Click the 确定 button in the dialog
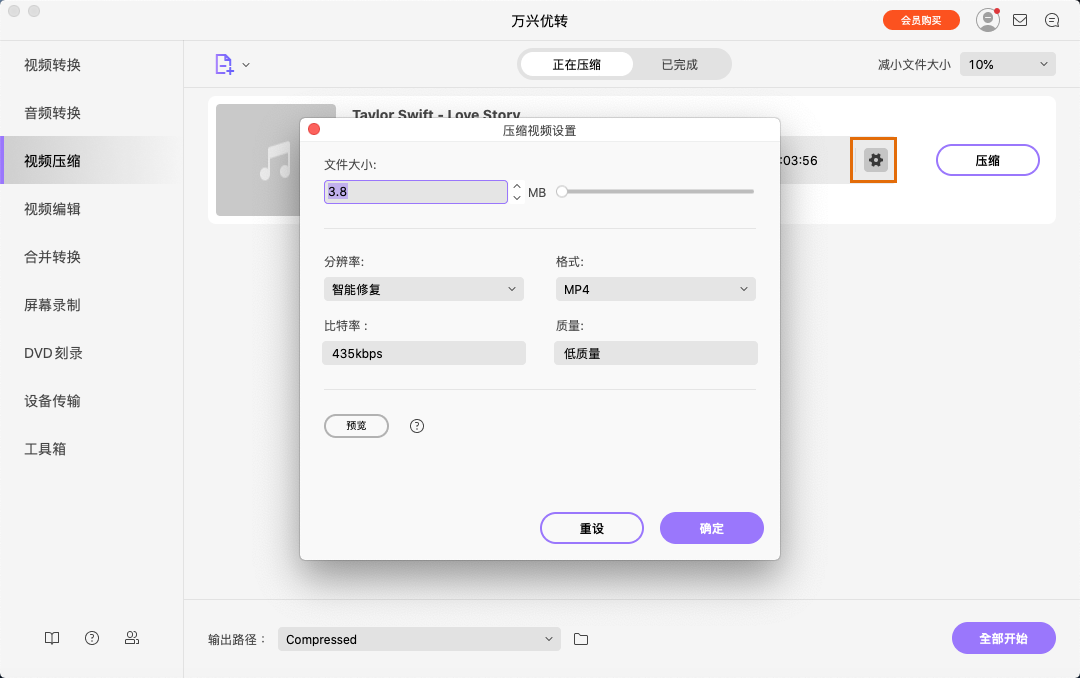Screen dimensions: 1080x678 (711, 528)
